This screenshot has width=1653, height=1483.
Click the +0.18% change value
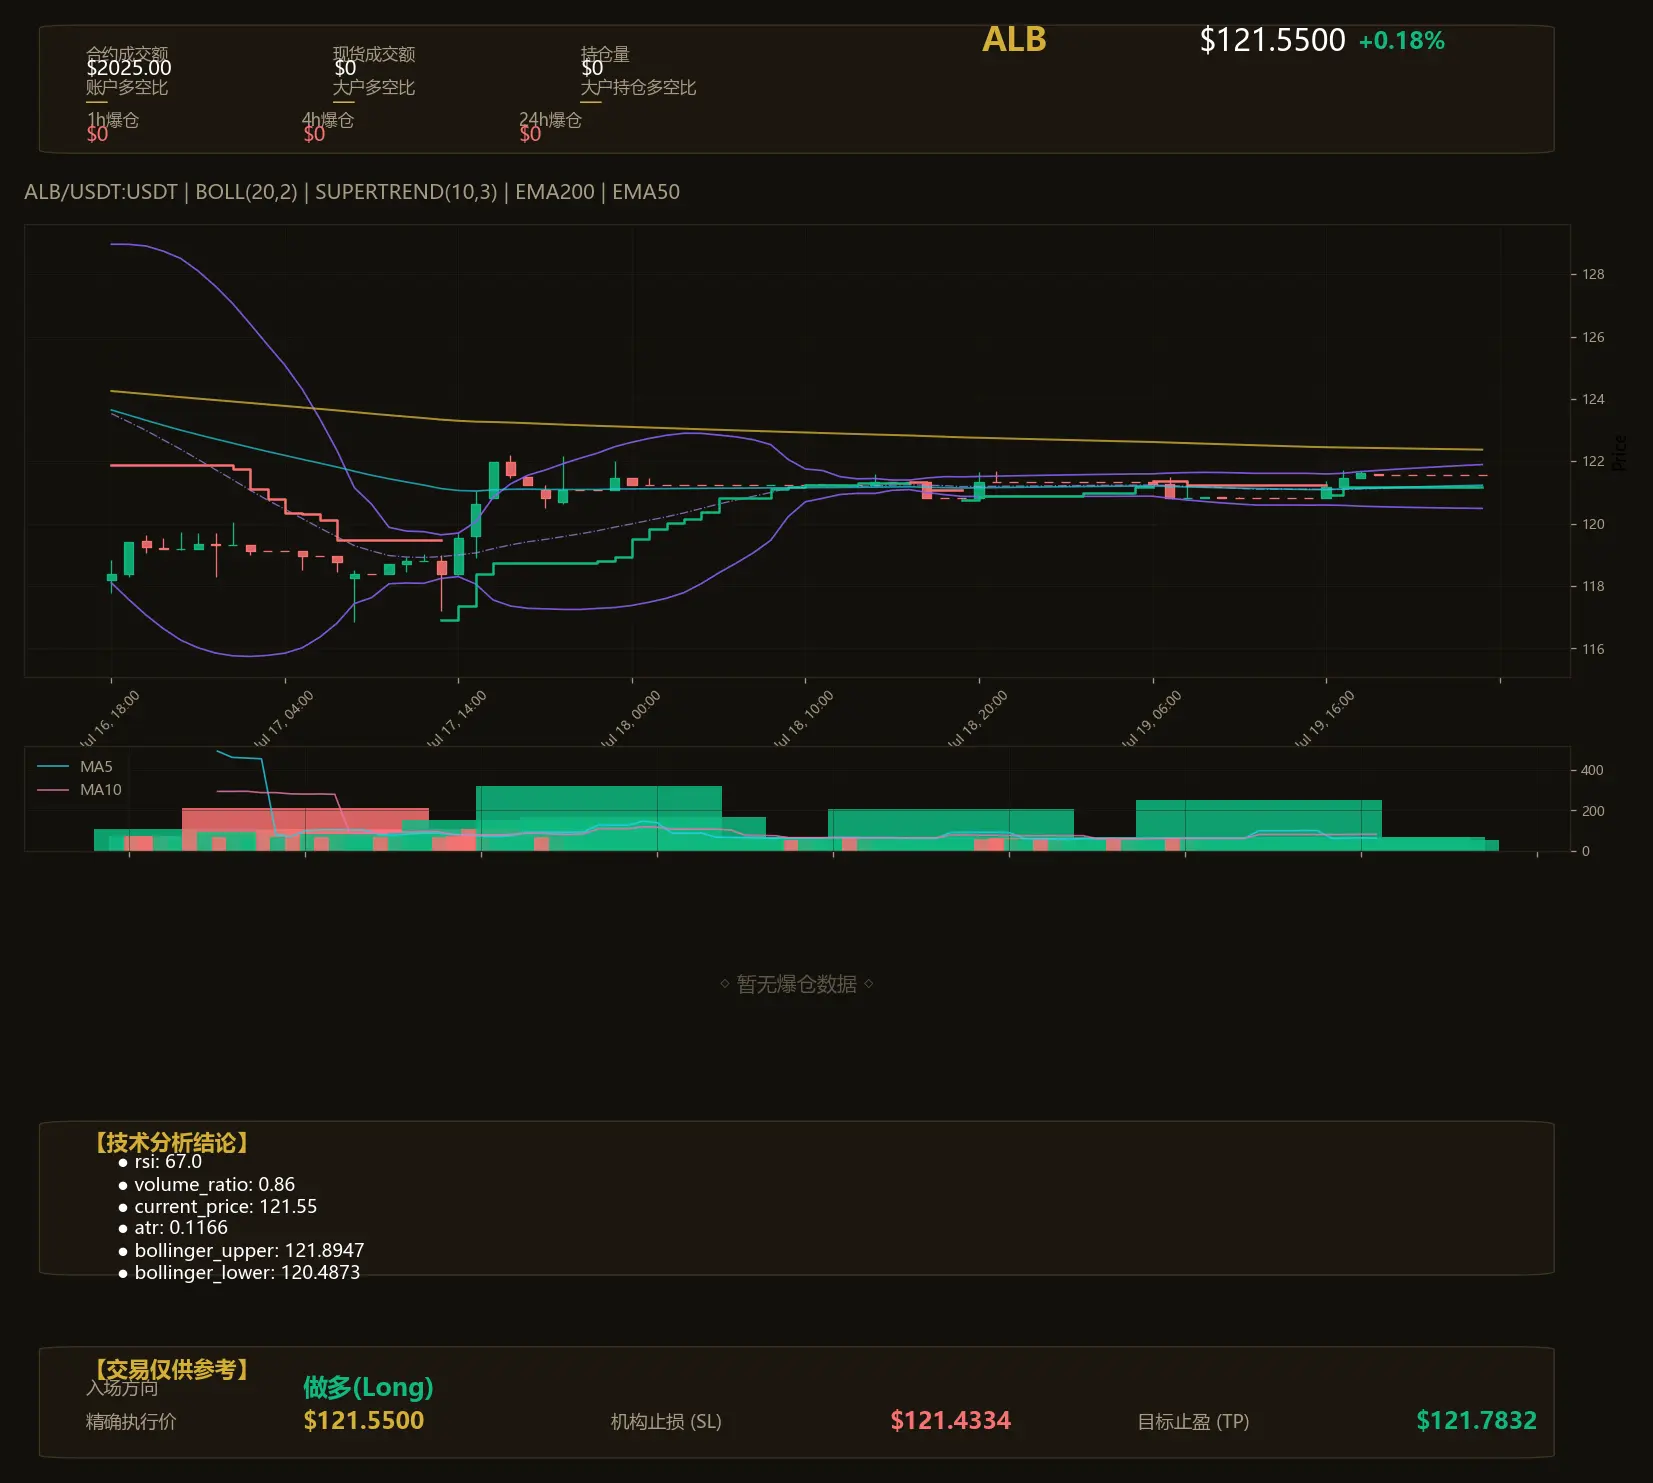click(1401, 41)
